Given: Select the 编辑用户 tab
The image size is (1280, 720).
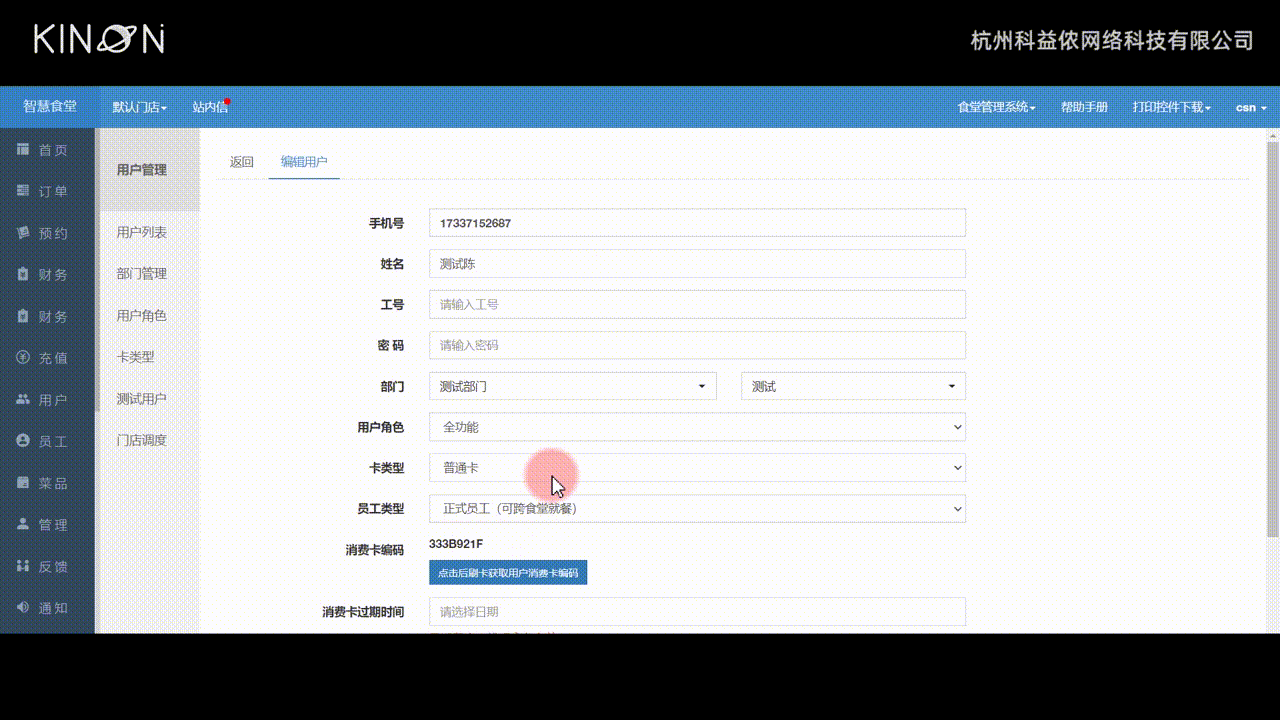Looking at the screenshot, I should [x=304, y=162].
